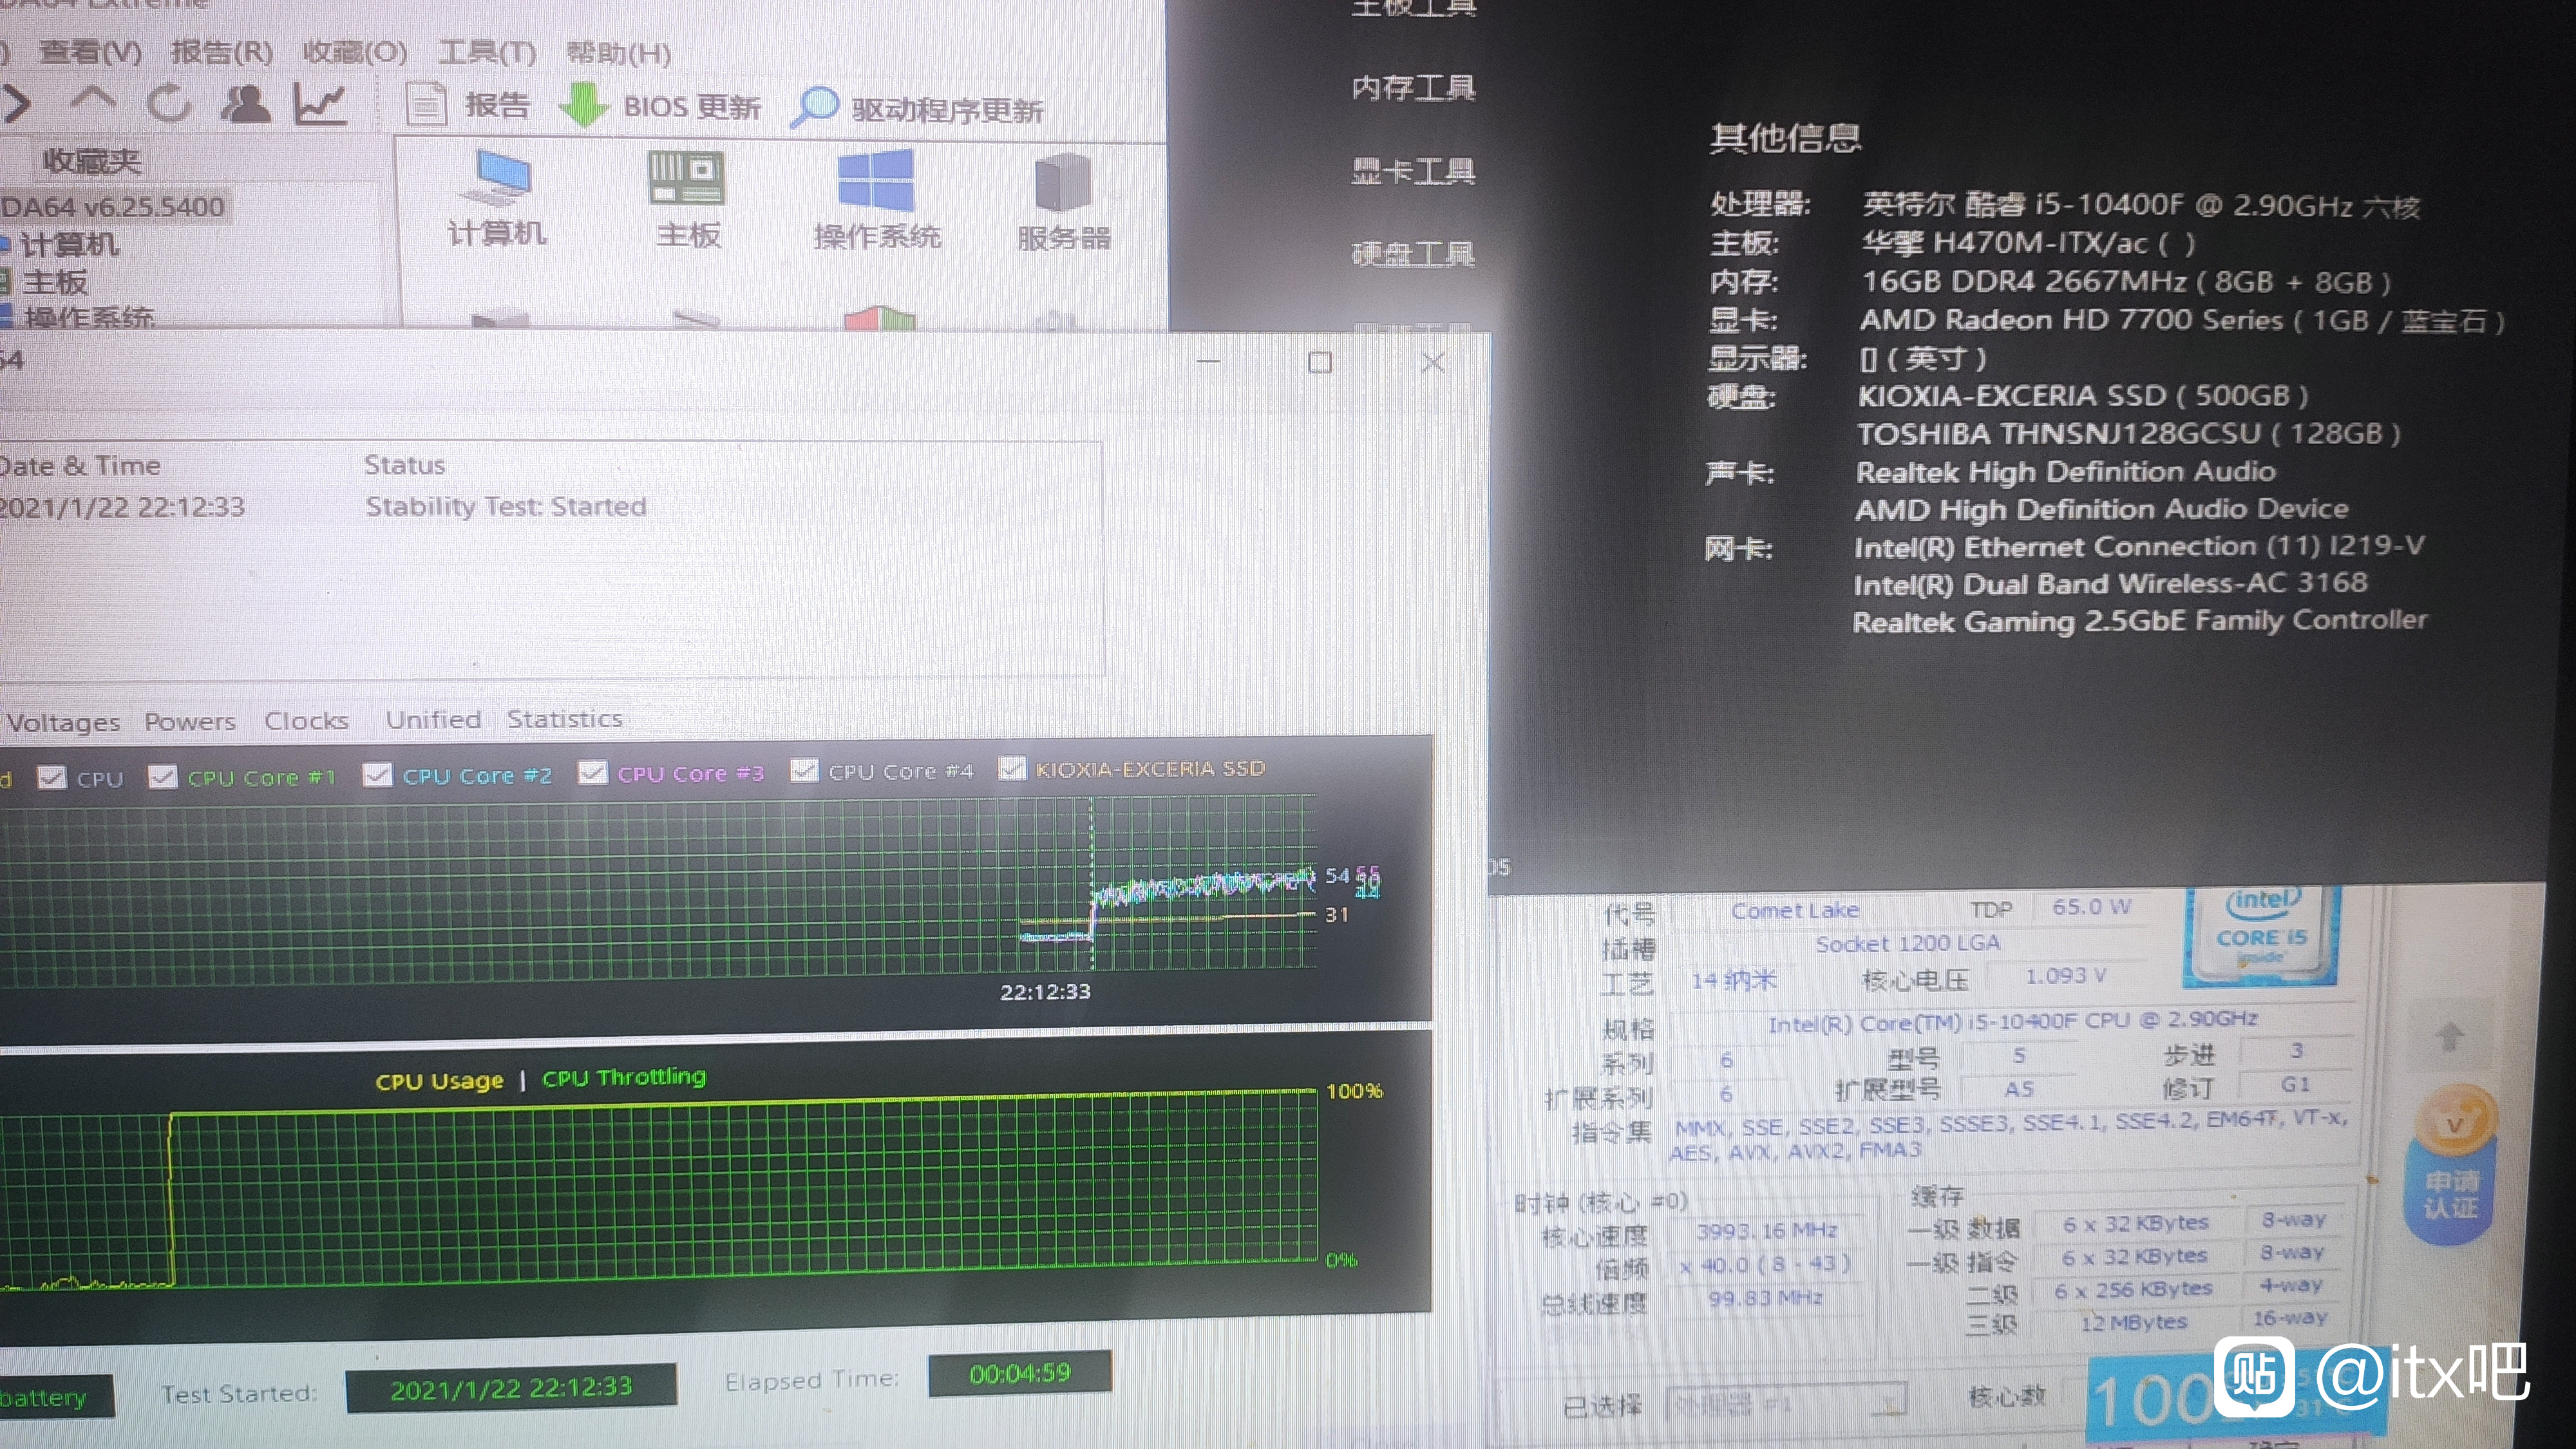Click the BIOS 更新 green arrow button
This screenshot has width=2576, height=1449.
[x=661, y=106]
